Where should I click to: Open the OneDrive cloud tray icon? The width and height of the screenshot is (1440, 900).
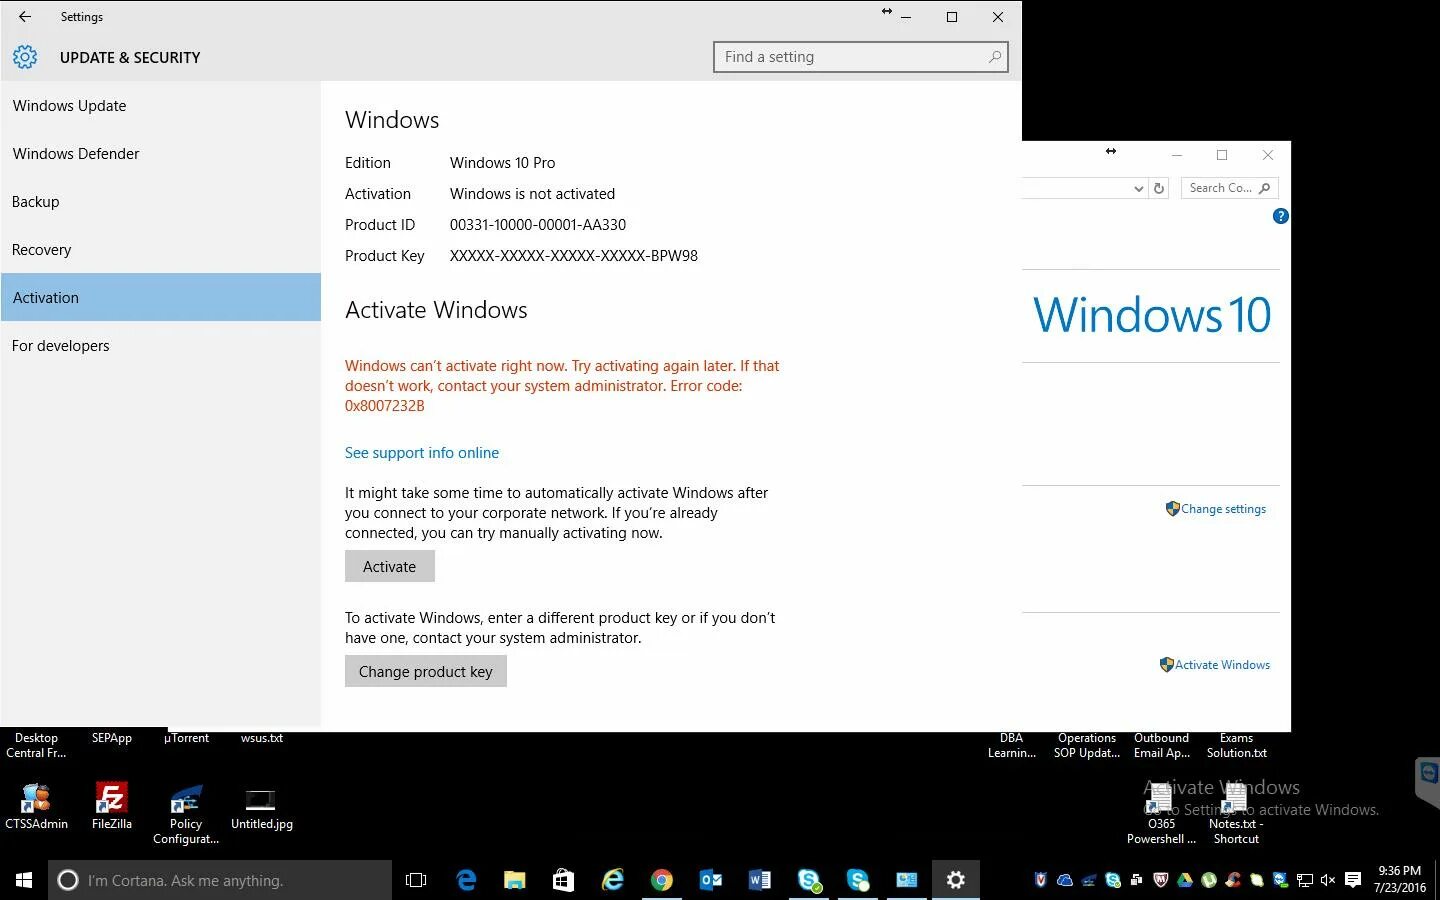1065,880
